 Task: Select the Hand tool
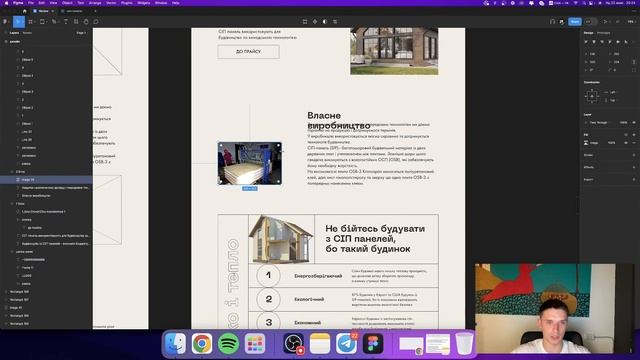[x=86, y=22]
